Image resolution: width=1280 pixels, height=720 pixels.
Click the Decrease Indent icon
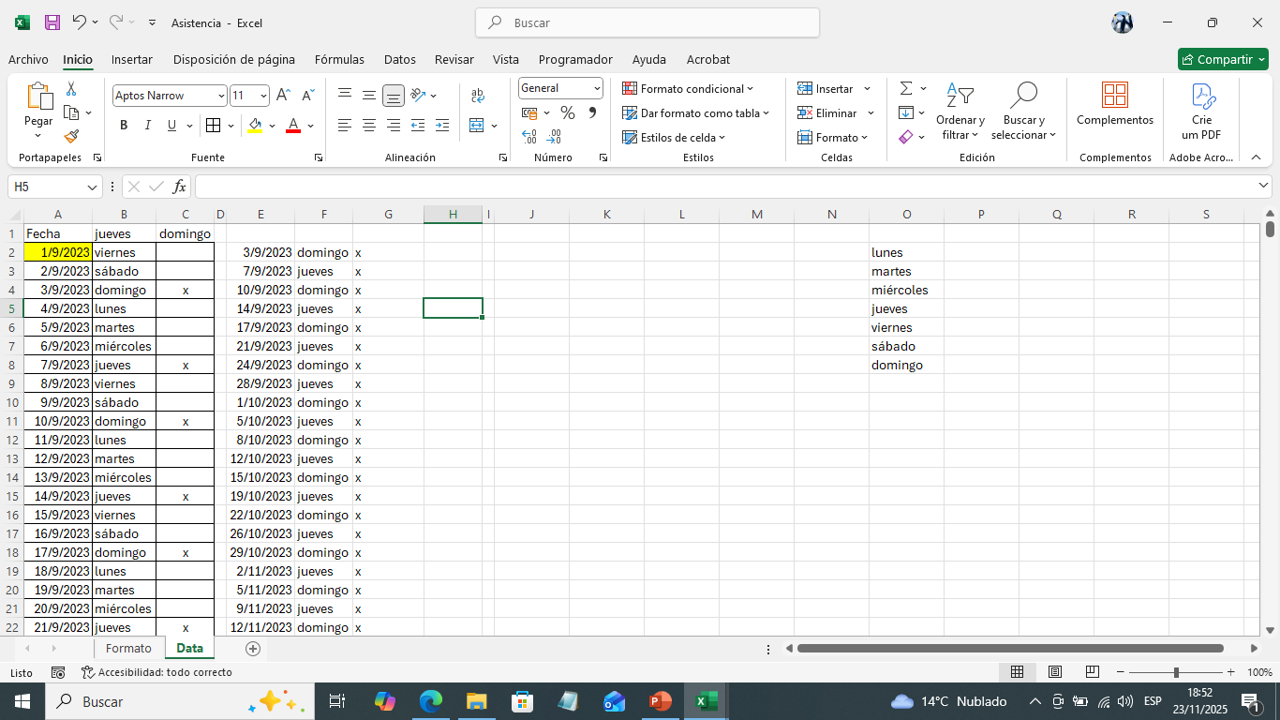point(418,126)
